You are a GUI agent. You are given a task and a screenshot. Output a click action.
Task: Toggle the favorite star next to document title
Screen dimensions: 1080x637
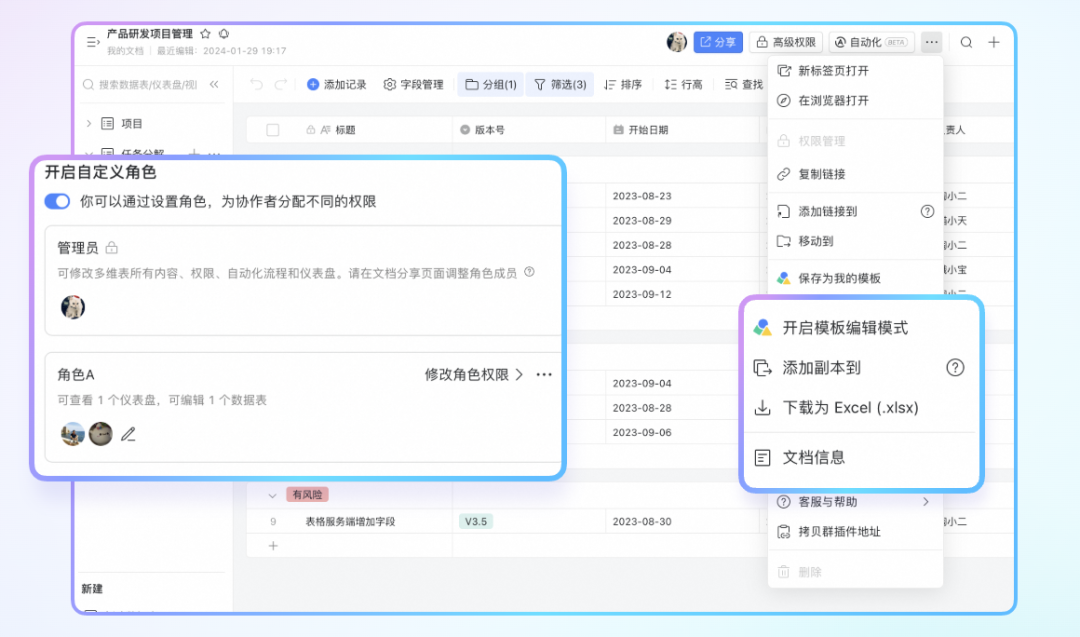[205, 34]
